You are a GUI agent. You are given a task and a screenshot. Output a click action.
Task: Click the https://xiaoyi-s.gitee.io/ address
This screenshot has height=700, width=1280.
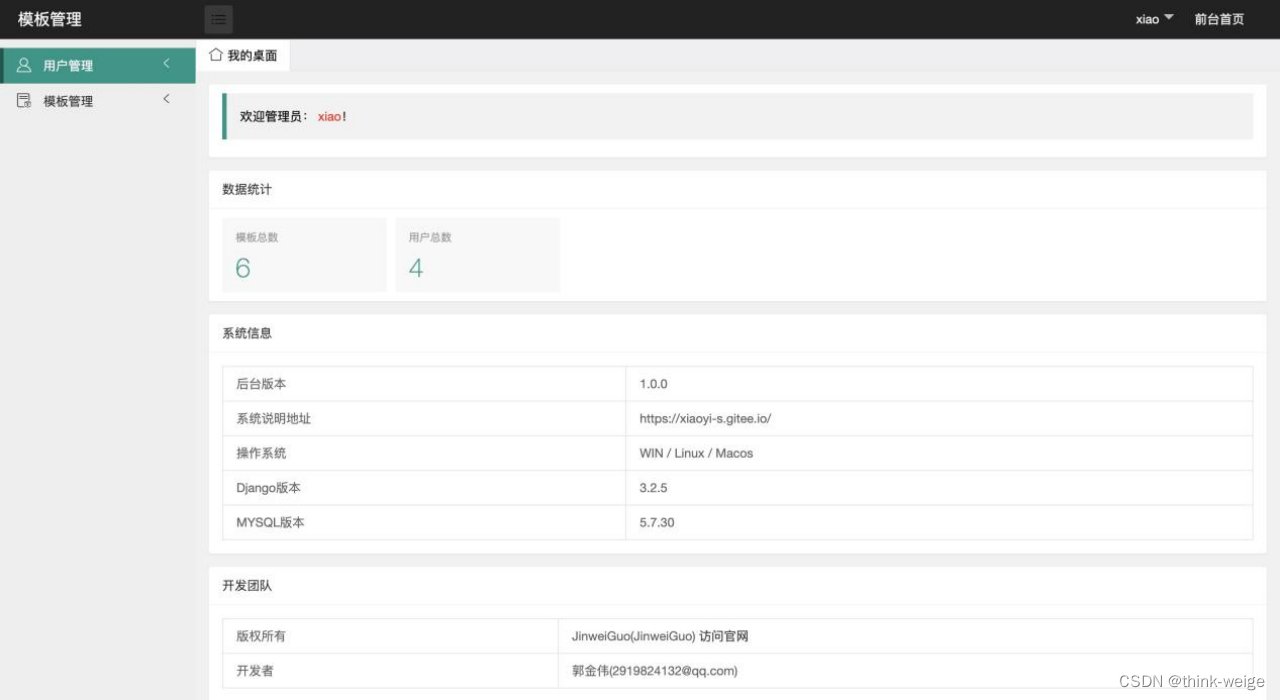[705, 419]
